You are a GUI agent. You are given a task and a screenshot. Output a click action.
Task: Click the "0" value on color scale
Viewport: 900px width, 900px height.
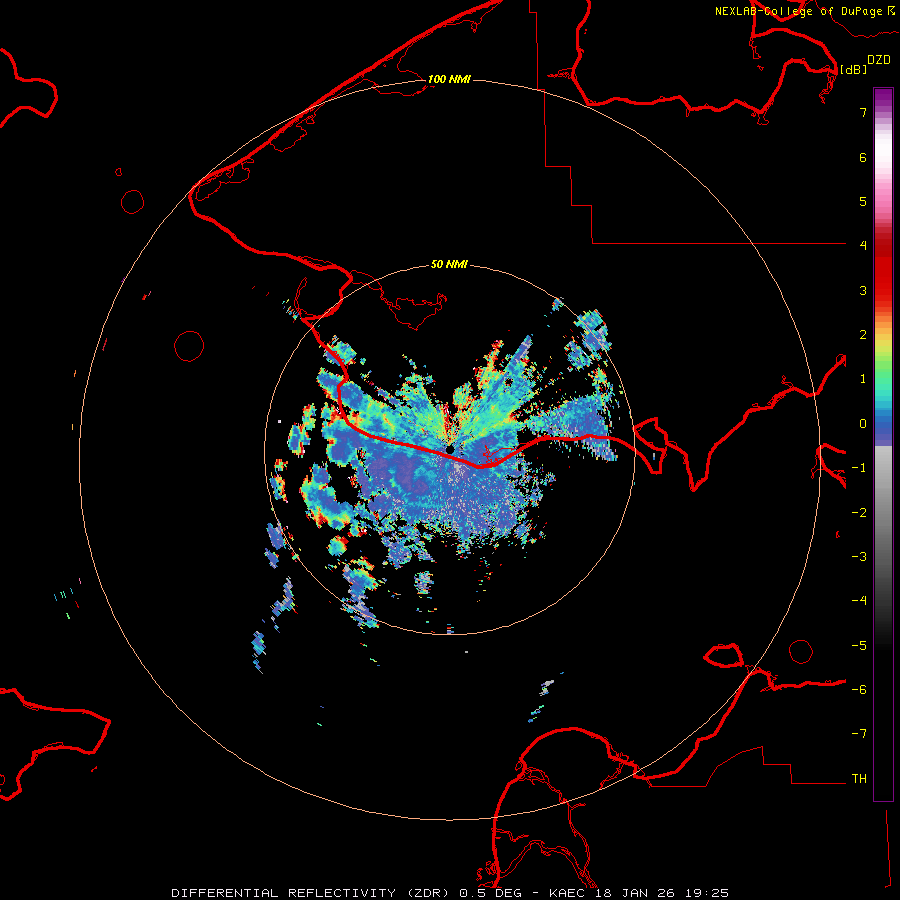click(863, 424)
